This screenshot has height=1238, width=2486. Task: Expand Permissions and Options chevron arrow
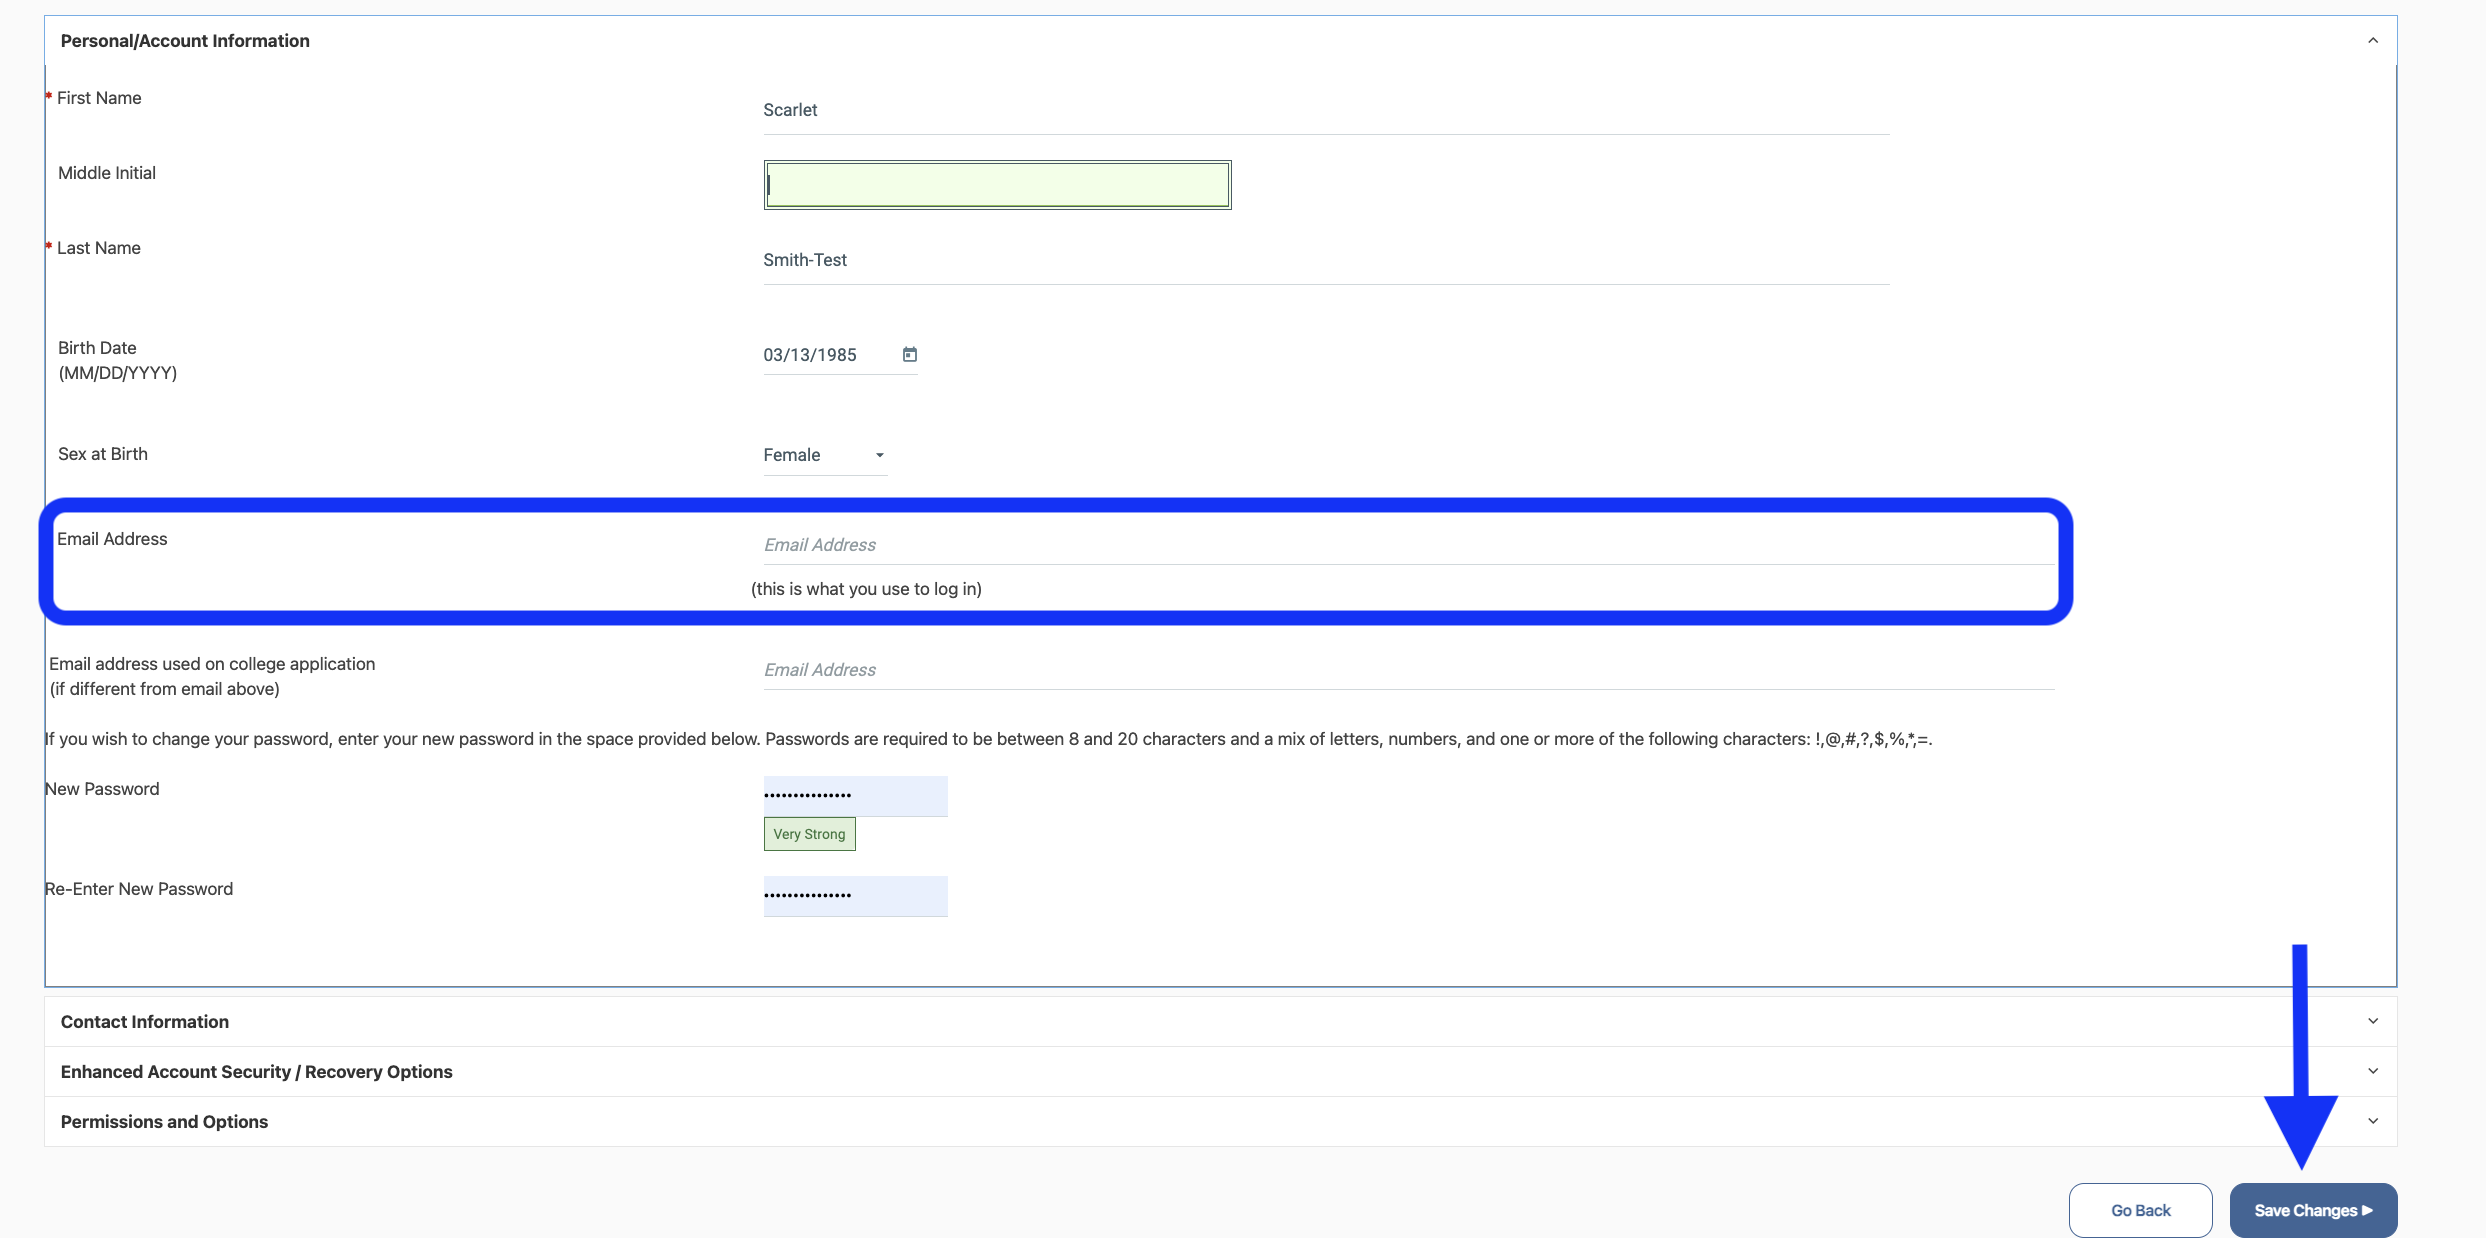click(x=2372, y=1121)
